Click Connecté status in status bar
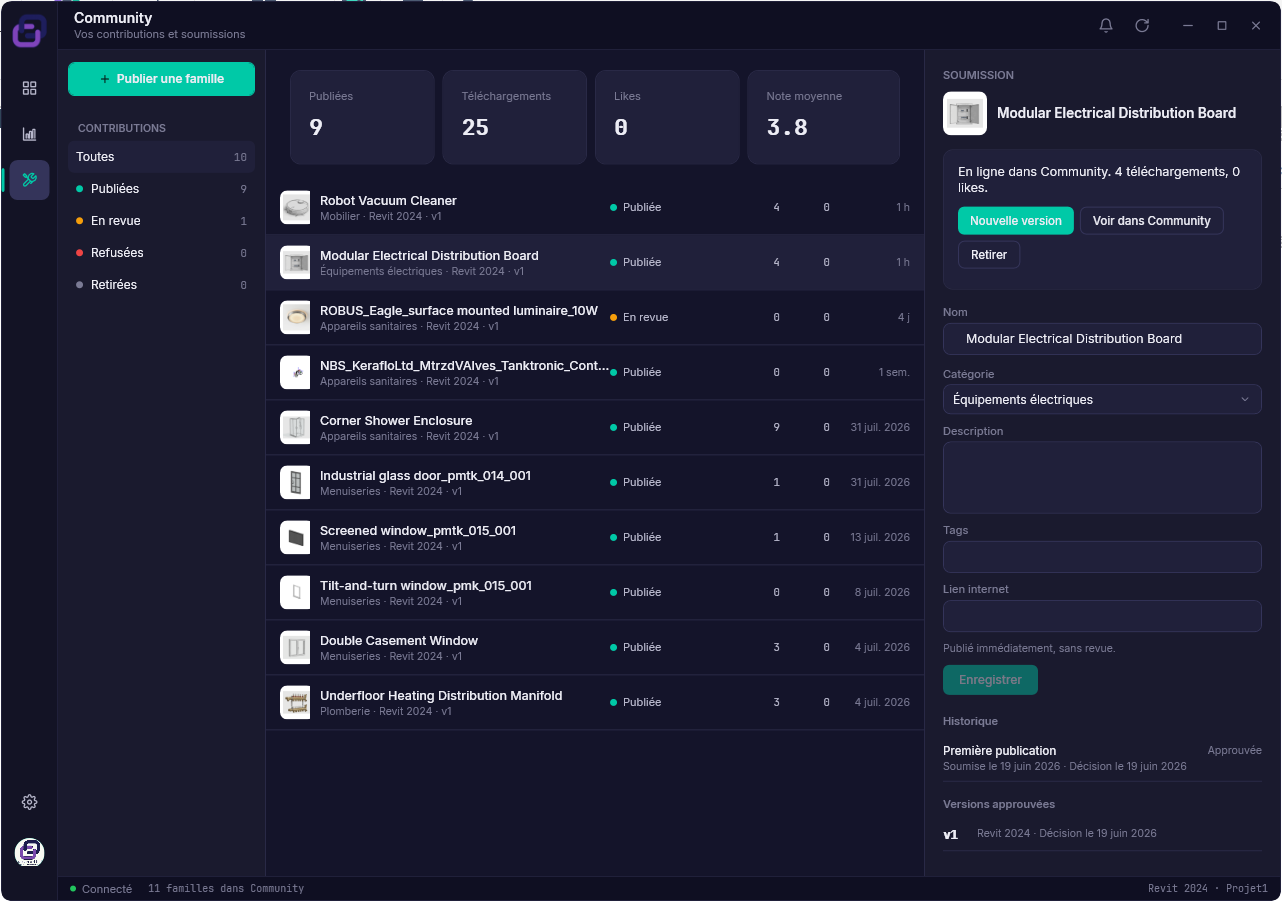Viewport: 1282px width, 902px height. pyautogui.click(x=101, y=889)
